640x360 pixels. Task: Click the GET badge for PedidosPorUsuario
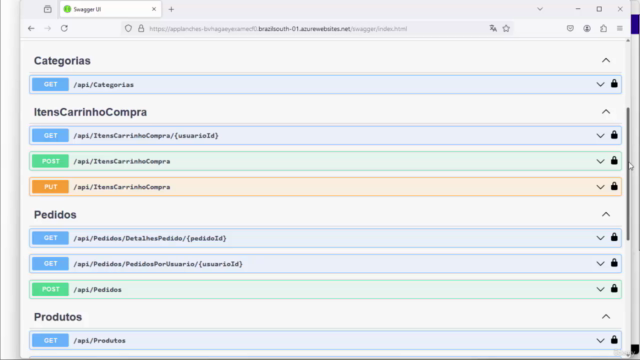[51, 264]
